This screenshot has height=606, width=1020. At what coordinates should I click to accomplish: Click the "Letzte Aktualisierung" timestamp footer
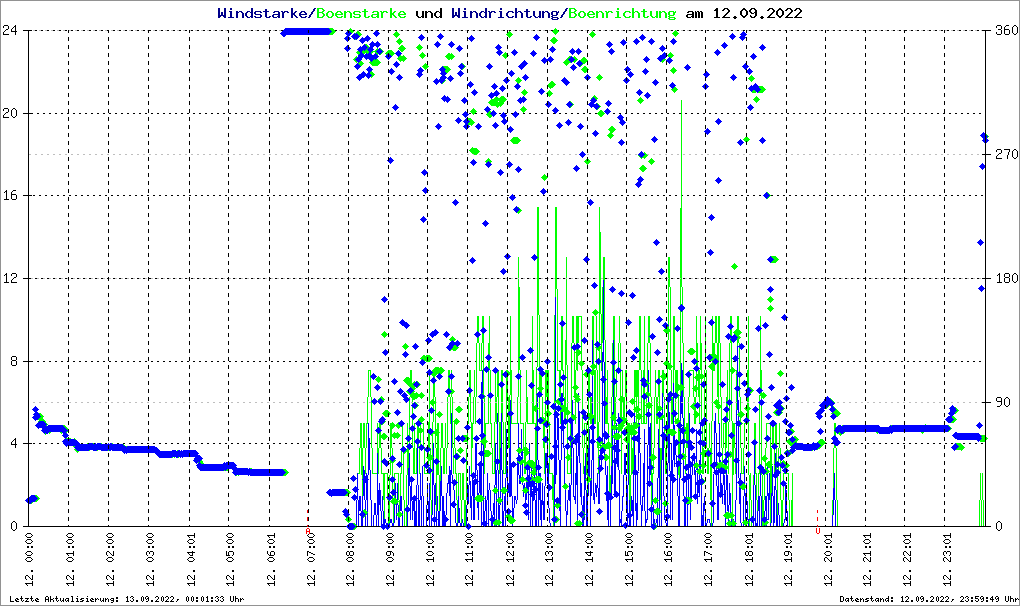tap(127, 599)
